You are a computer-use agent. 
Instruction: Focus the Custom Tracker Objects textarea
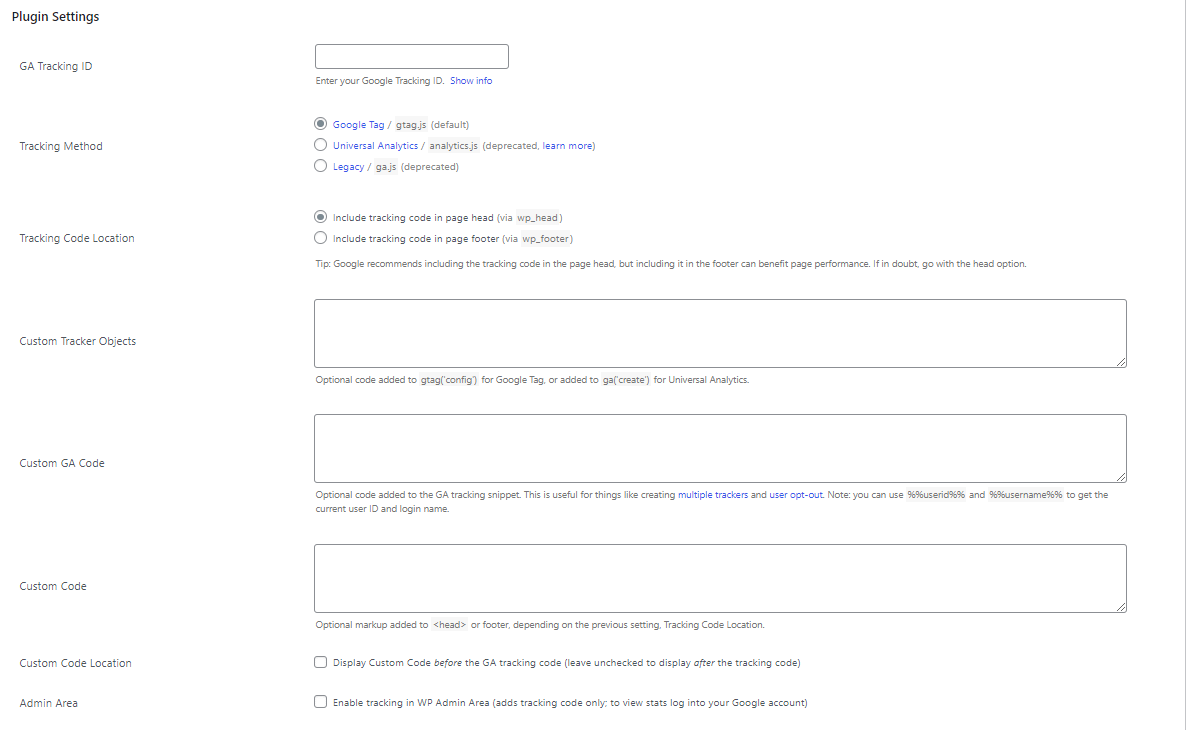click(720, 334)
